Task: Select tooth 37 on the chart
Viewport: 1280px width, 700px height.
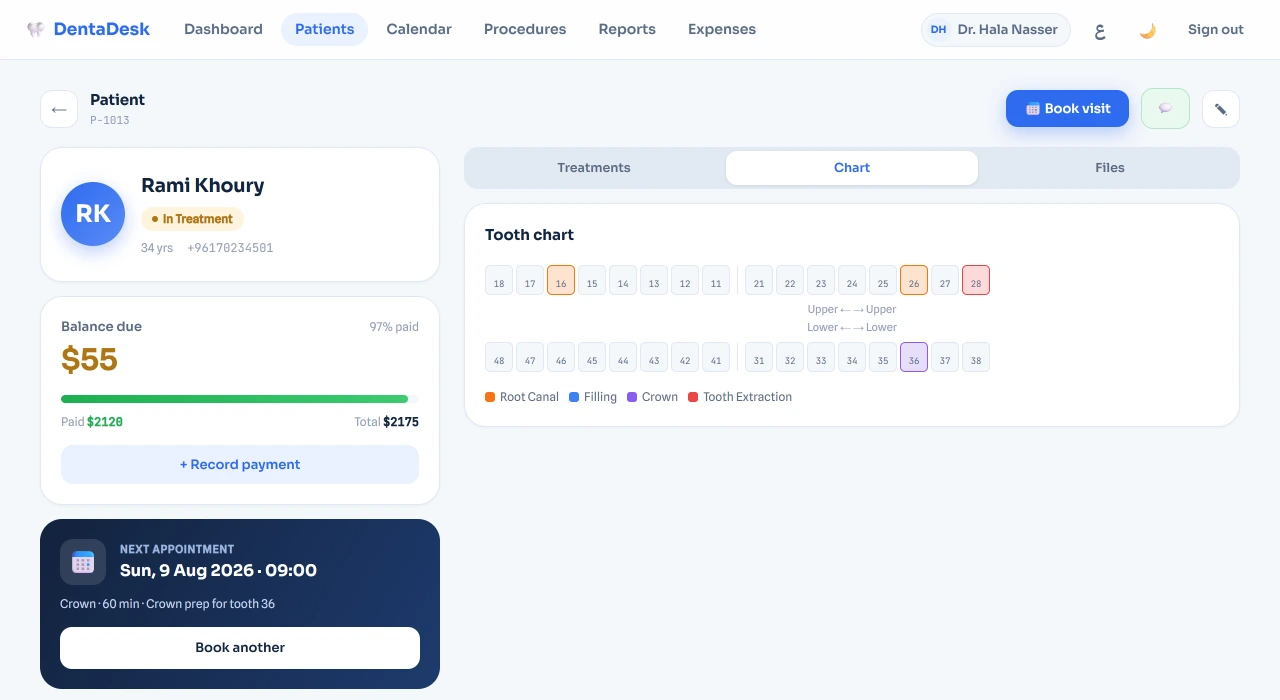Action: (x=945, y=357)
